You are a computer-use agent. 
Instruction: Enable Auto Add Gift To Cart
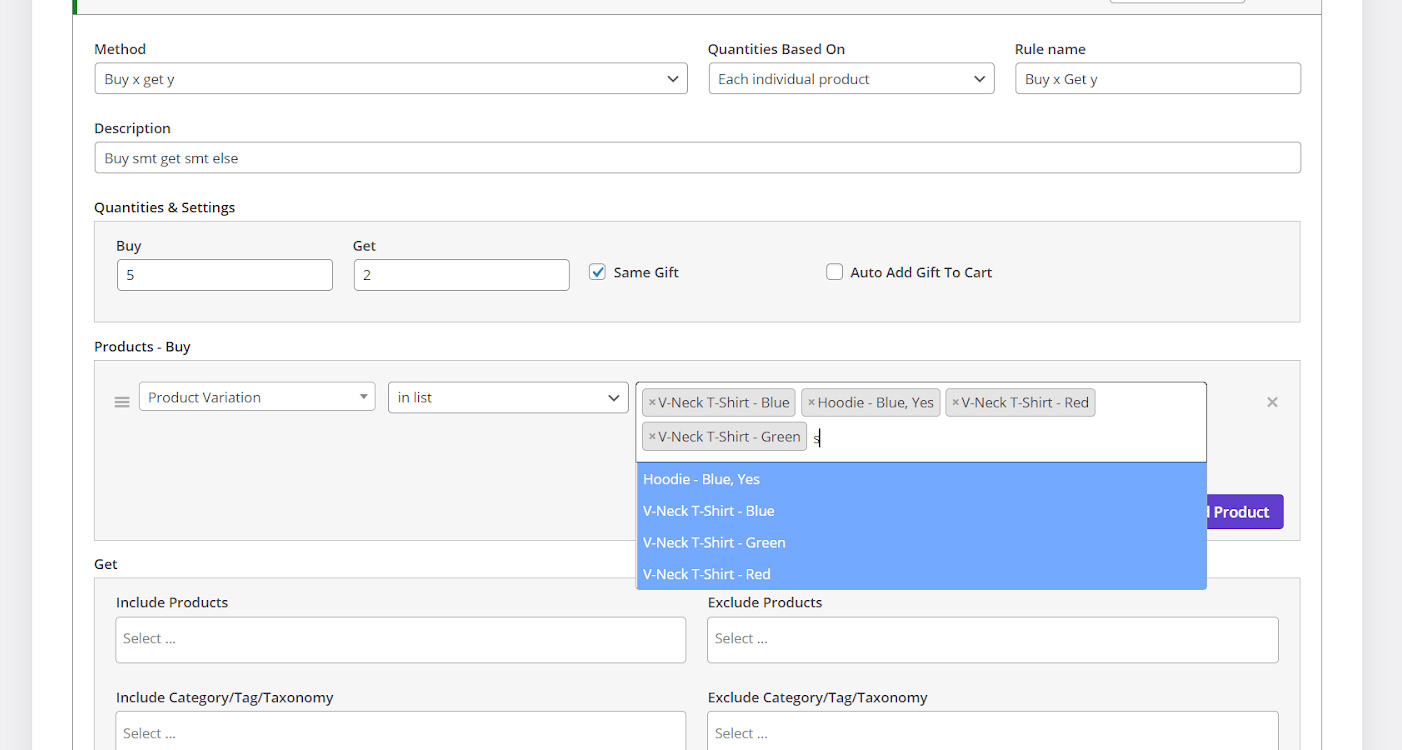pos(834,272)
